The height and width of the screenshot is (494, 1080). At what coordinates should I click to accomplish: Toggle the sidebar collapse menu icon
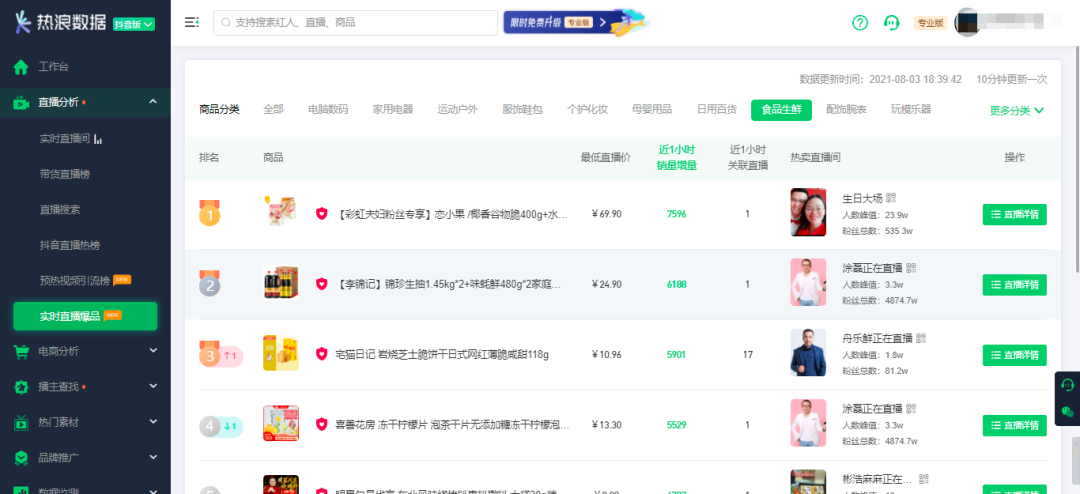191,23
